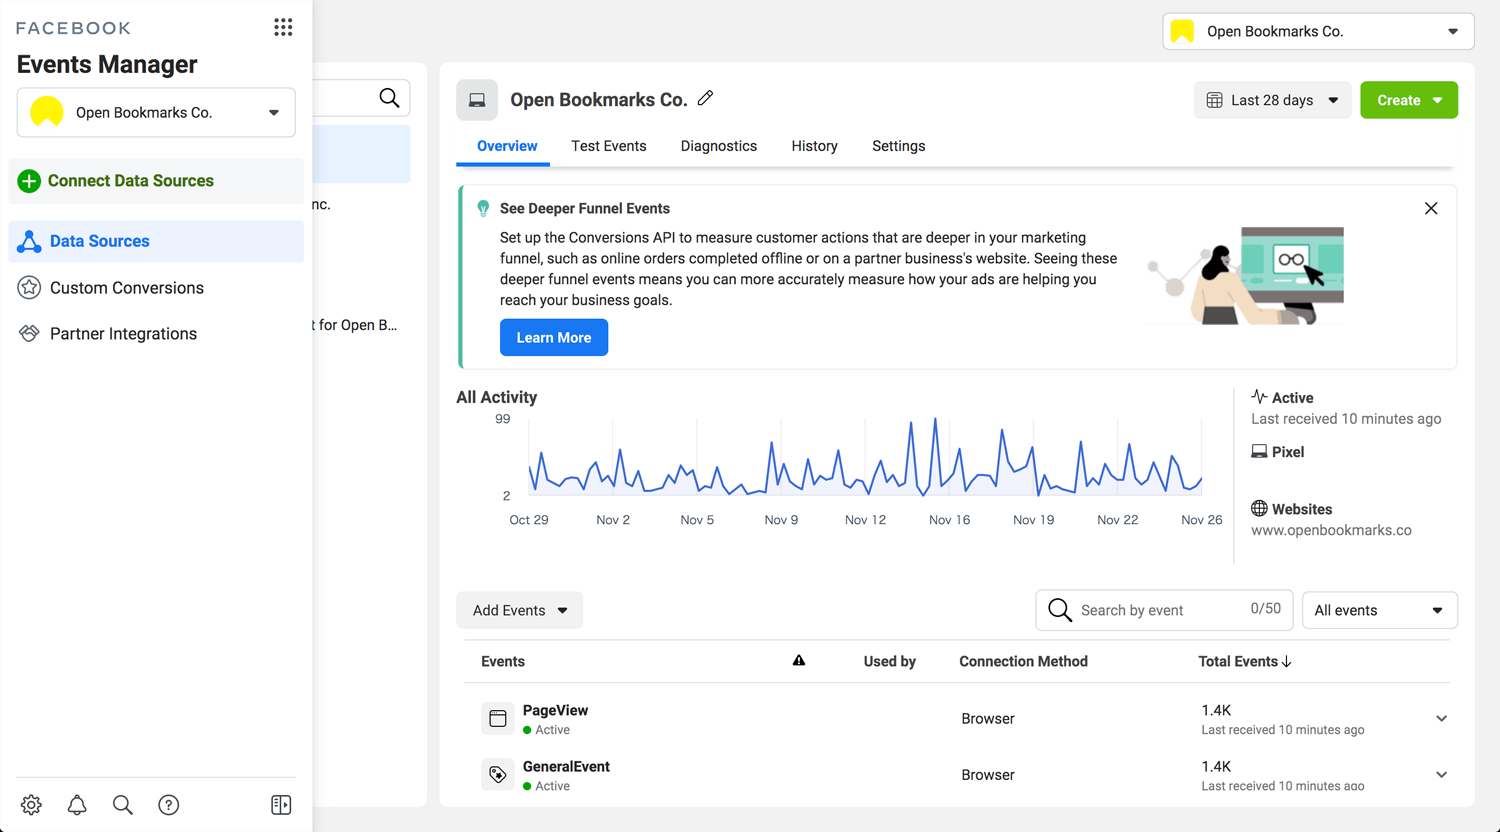1500x832 pixels.
Task: Click the Learn More button
Action: click(554, 337)
